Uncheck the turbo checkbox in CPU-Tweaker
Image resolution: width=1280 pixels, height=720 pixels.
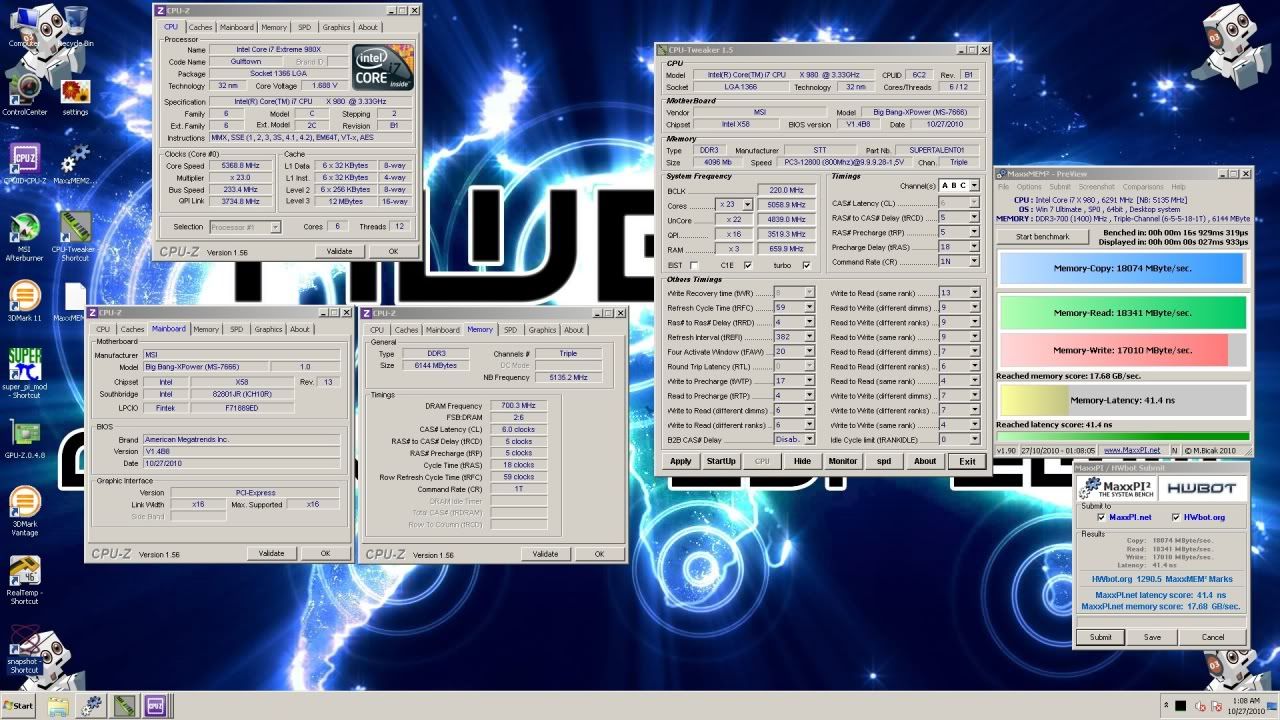coord(806,265)
